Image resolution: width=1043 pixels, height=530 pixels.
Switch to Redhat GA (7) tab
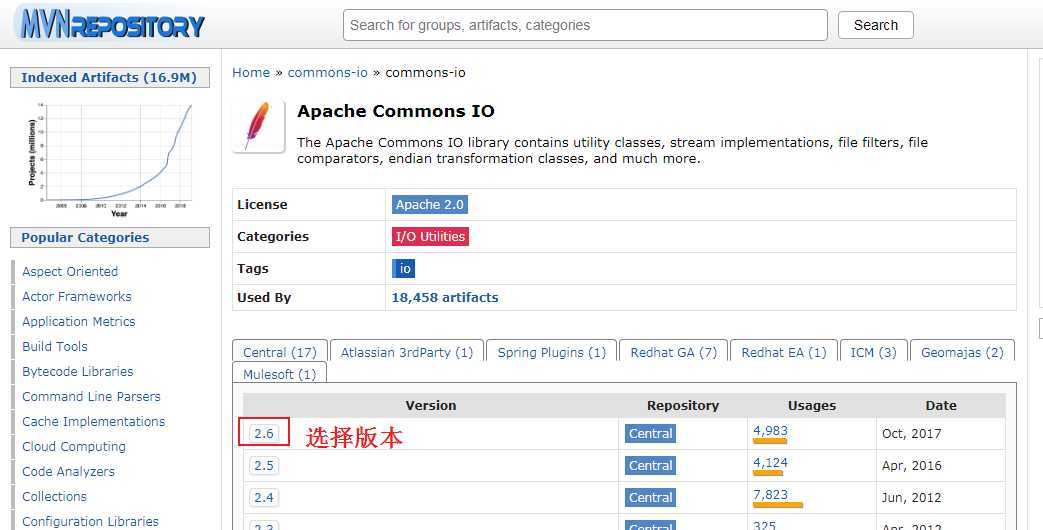click(674, 352)
